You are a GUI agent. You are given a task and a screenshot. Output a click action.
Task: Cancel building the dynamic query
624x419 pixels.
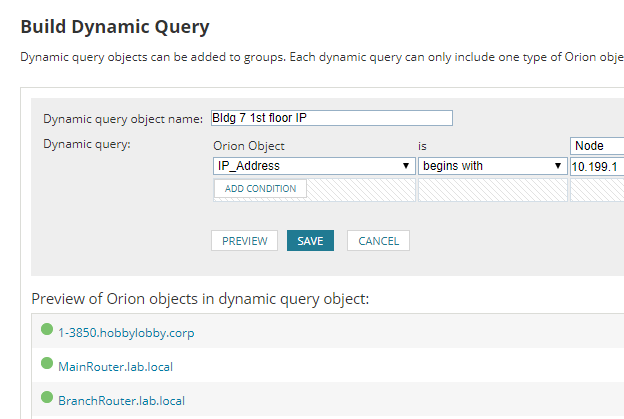coord(378,241)
